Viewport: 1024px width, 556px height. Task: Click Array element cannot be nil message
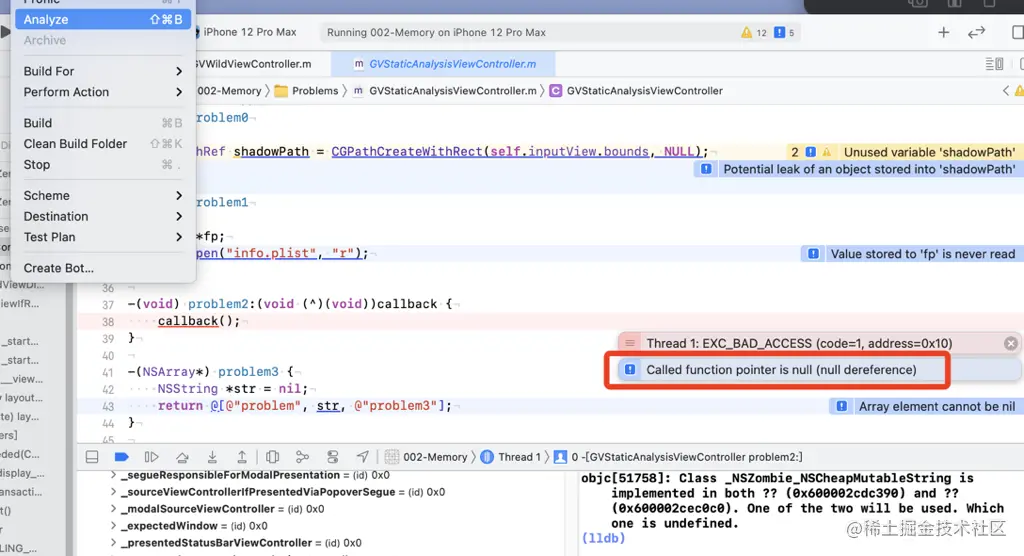(x=936, y=406)
